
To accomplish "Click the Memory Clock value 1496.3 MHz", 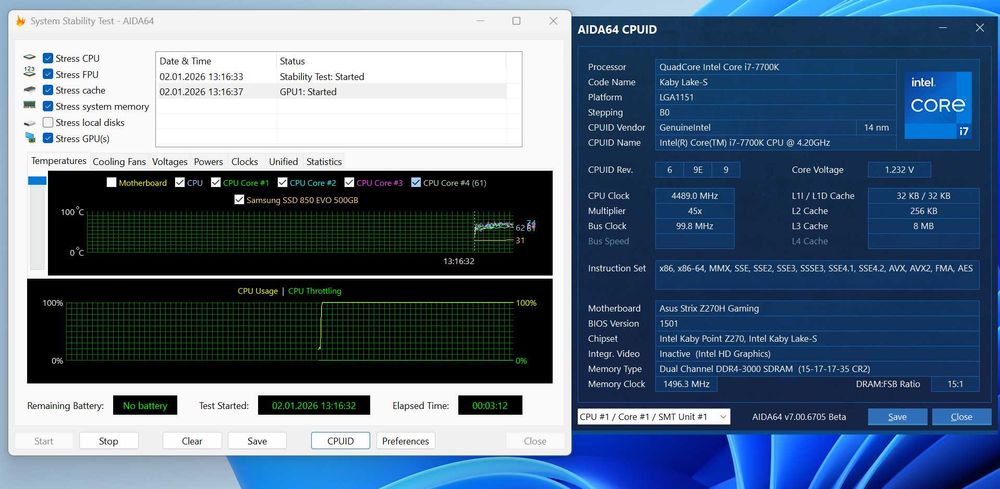I will pos(686,384).
